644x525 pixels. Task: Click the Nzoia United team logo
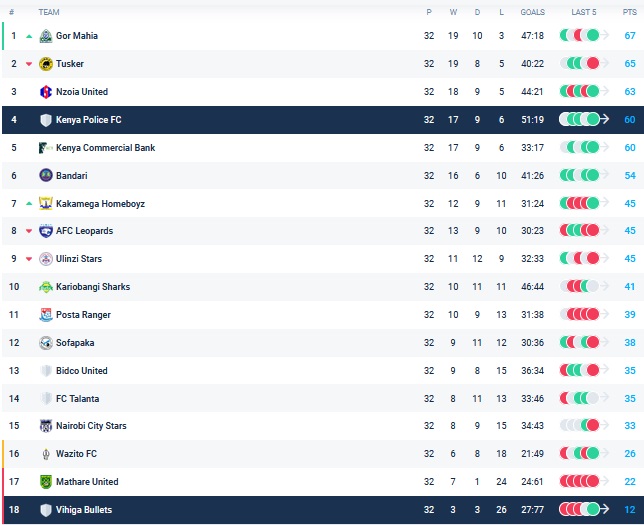(45, 92)
